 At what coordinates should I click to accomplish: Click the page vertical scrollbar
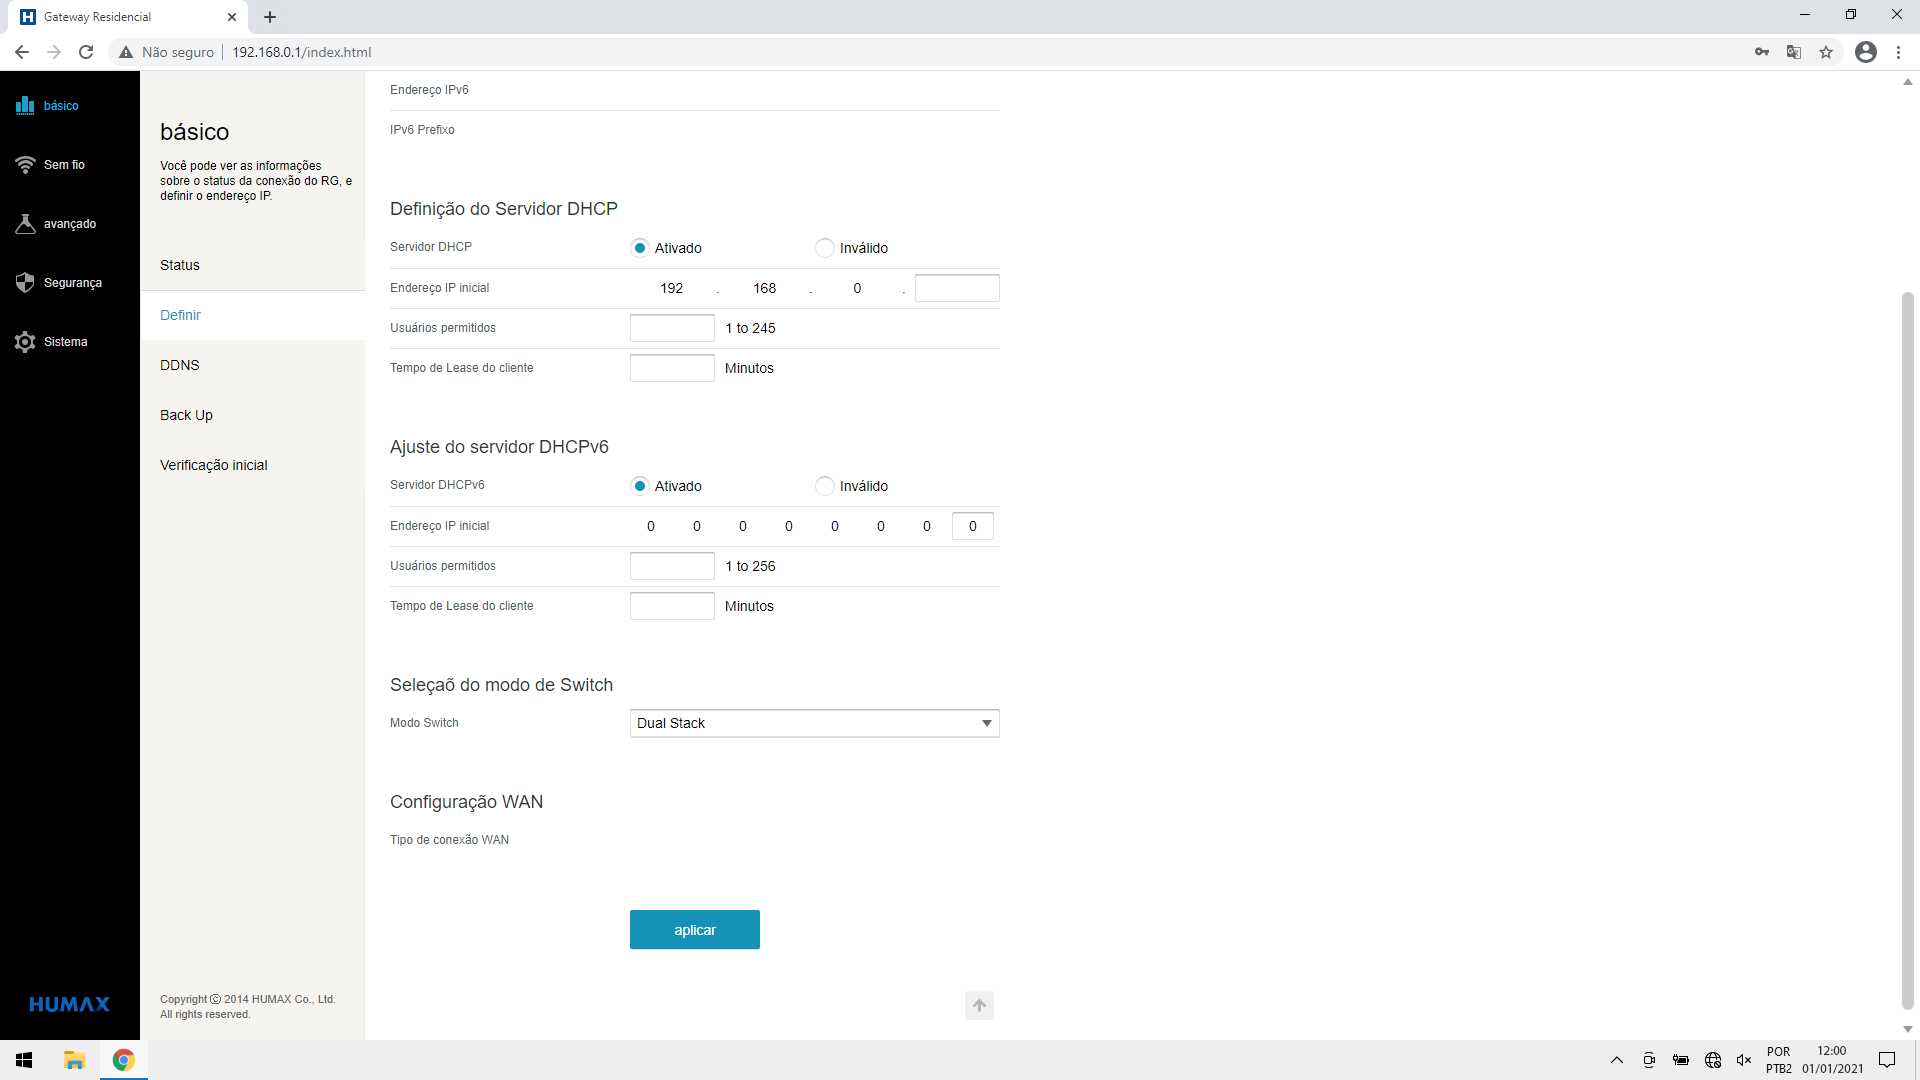pyautogui.click(x=1907, y=650)
